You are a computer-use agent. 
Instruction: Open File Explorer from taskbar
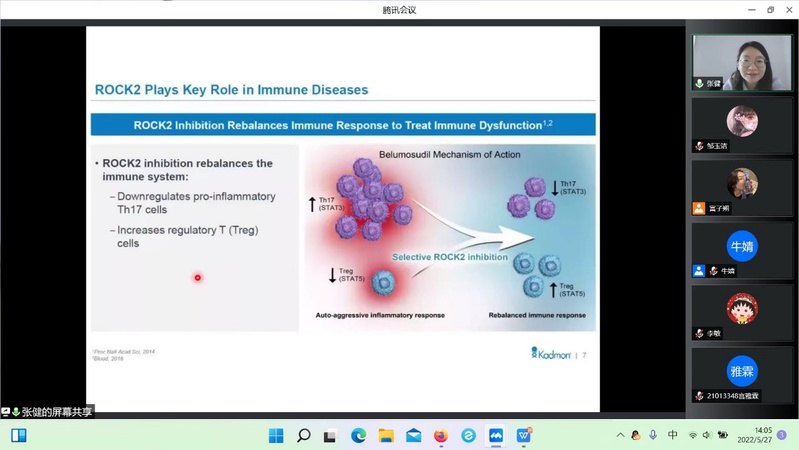(386, 435)
